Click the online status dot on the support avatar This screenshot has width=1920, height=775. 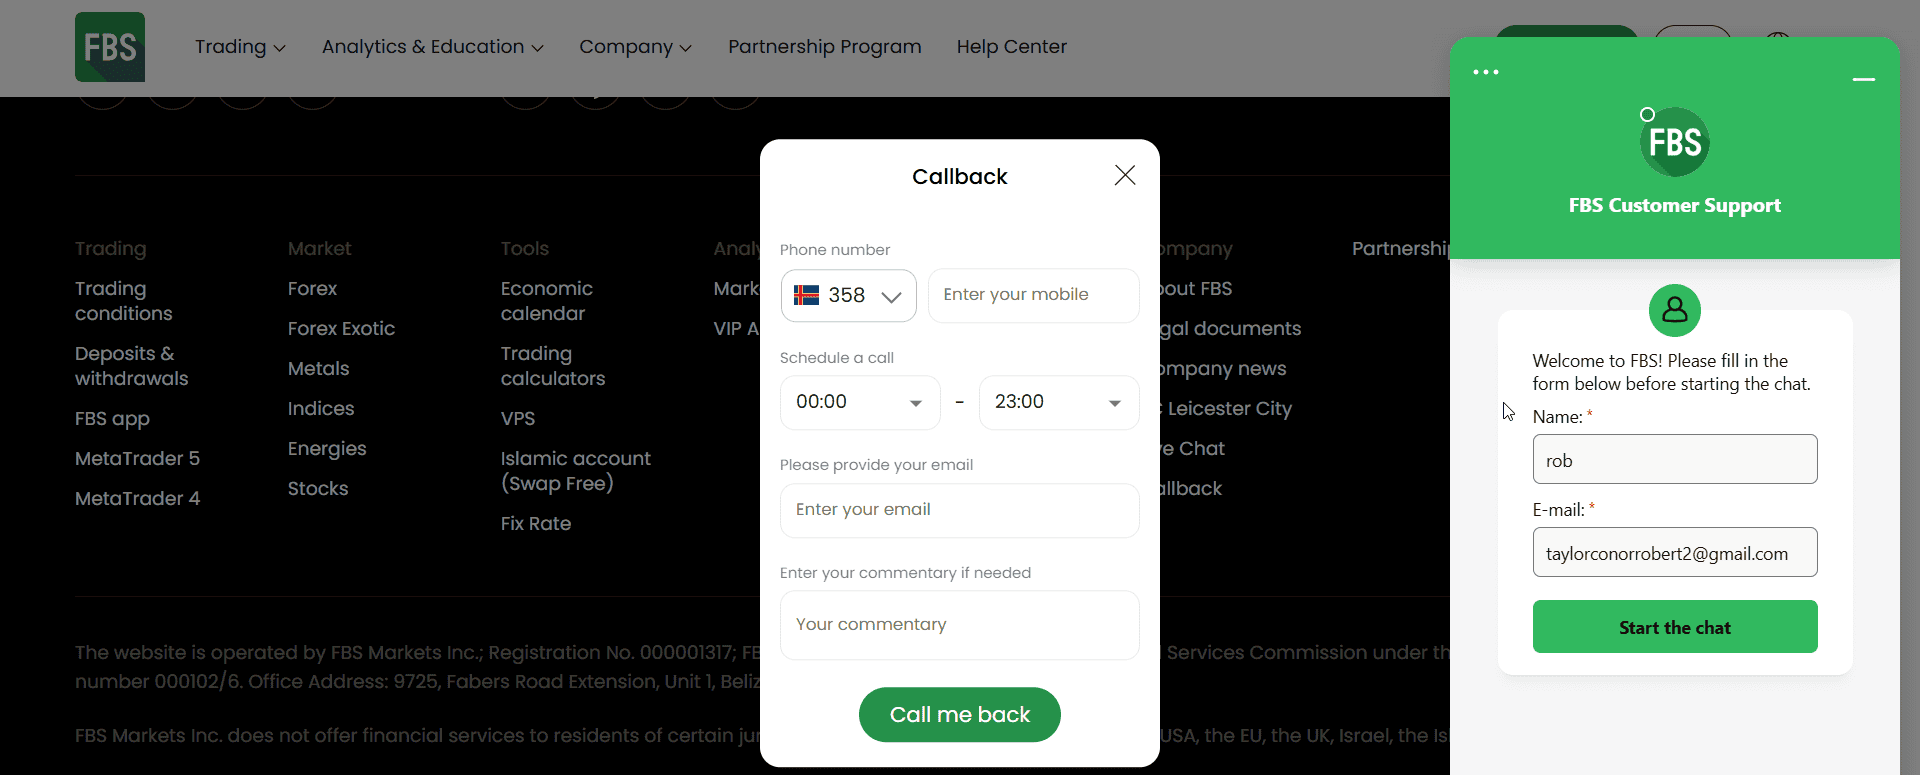(1648, 113)
